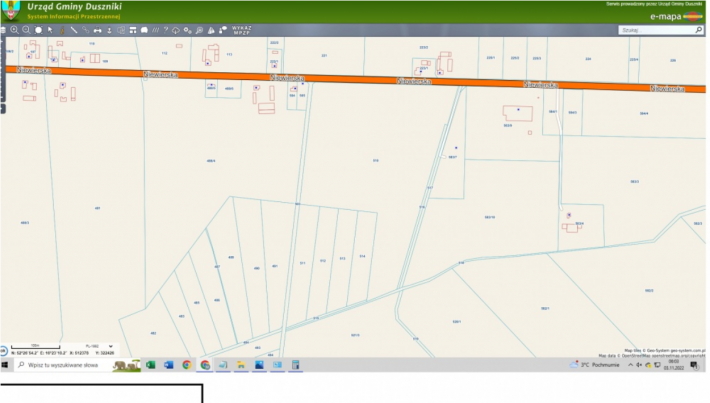The image size is (710, 403).
Task: Expand the PL-1992 coordinate system dropdown
Action: [110, 346]
